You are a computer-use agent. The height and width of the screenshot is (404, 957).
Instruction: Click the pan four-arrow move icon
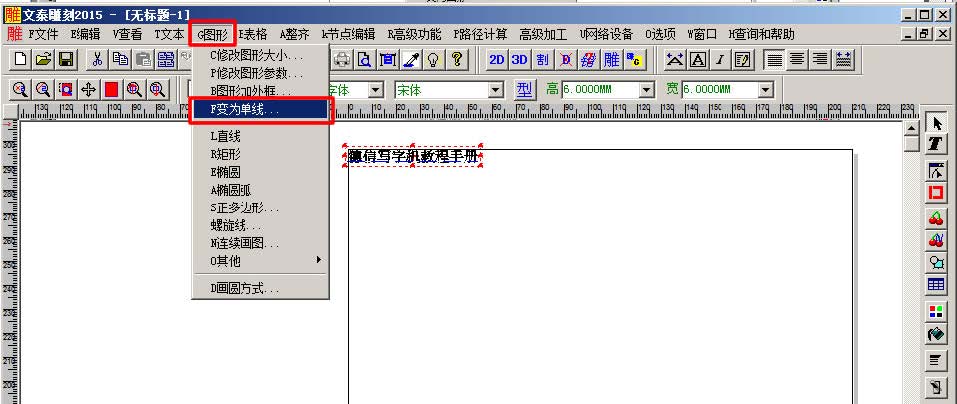click(x=88, y=90)
